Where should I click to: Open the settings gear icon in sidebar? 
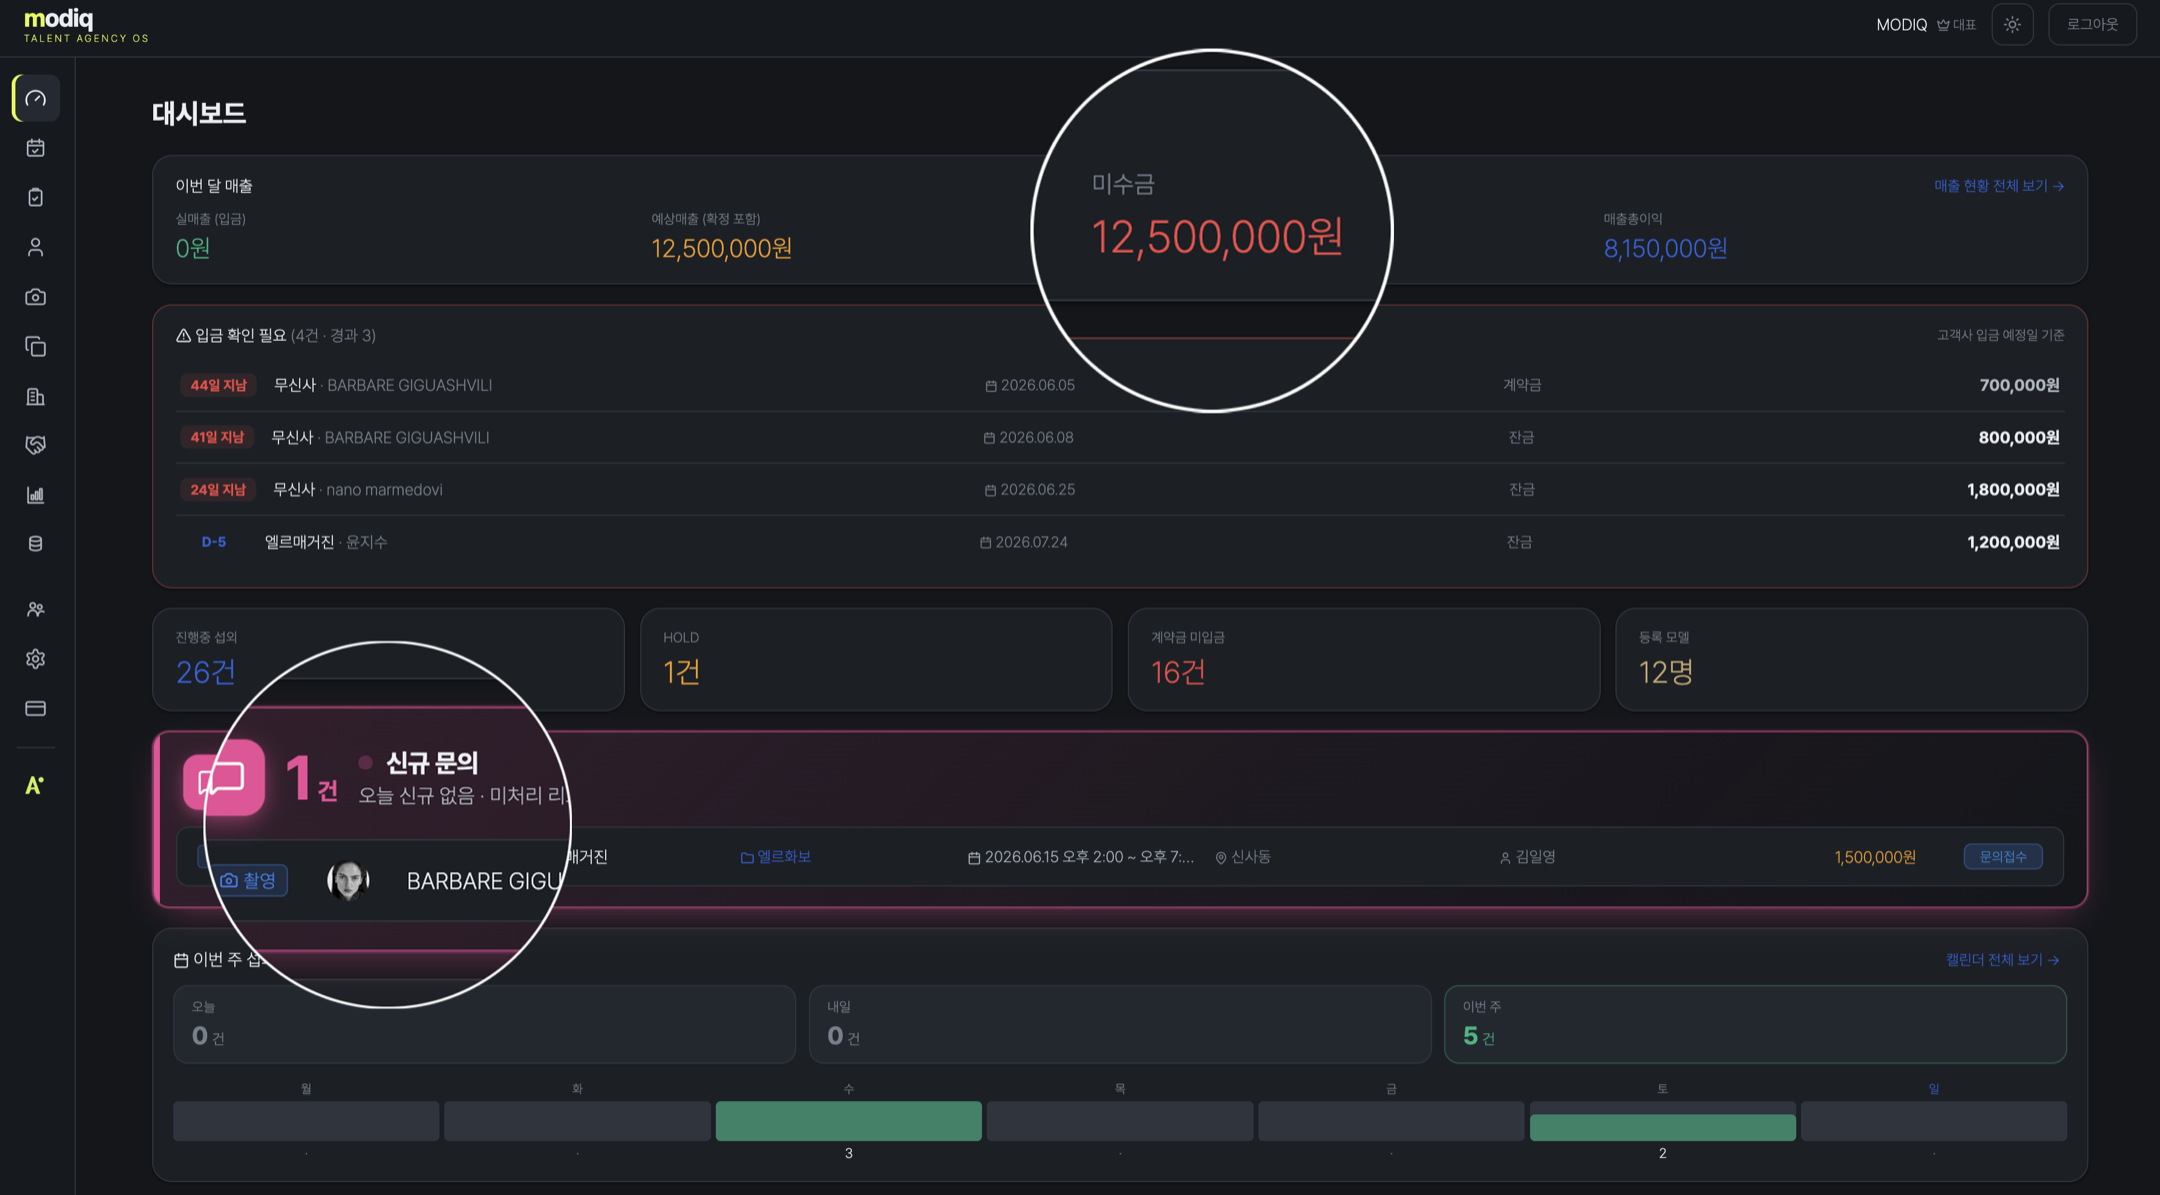[x=36, y=659]
